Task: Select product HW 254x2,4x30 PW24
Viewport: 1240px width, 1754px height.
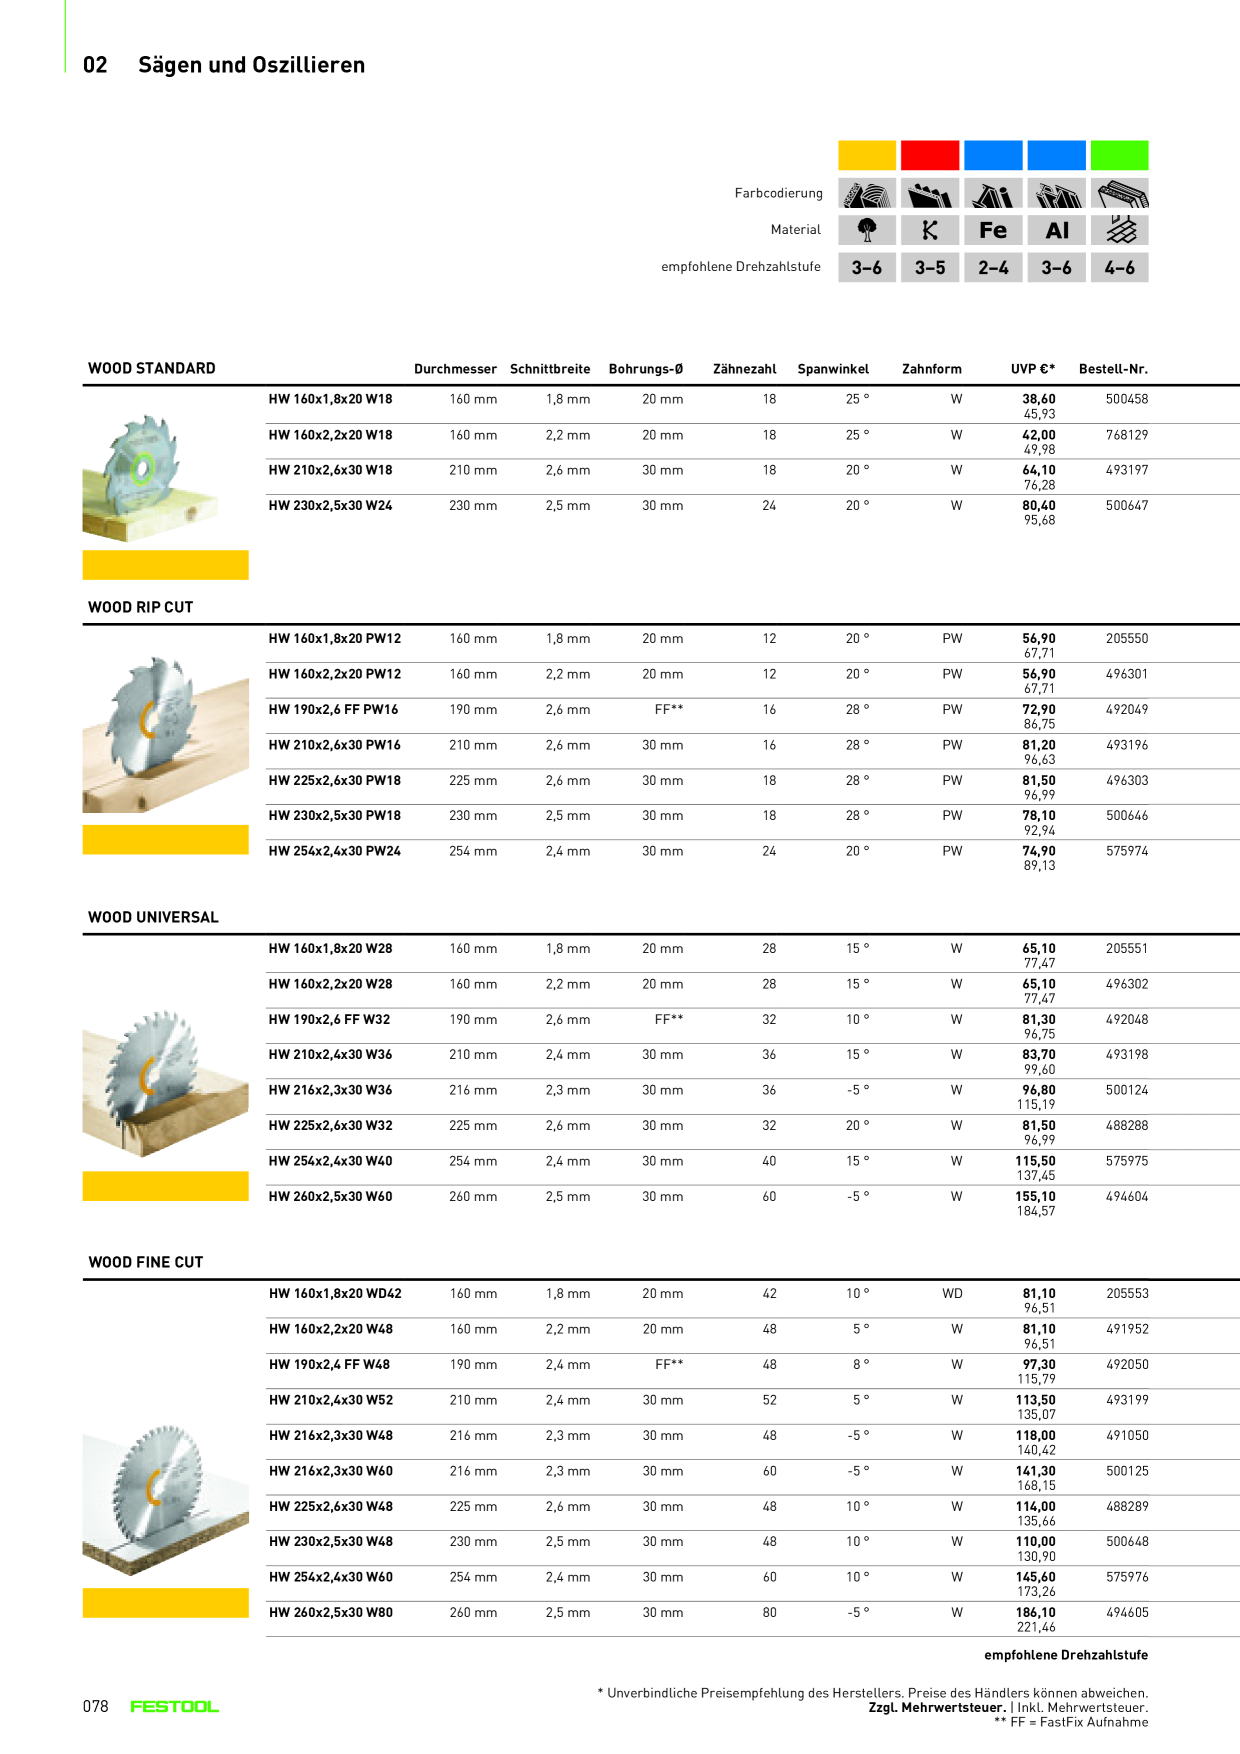Action: (335, 851)
